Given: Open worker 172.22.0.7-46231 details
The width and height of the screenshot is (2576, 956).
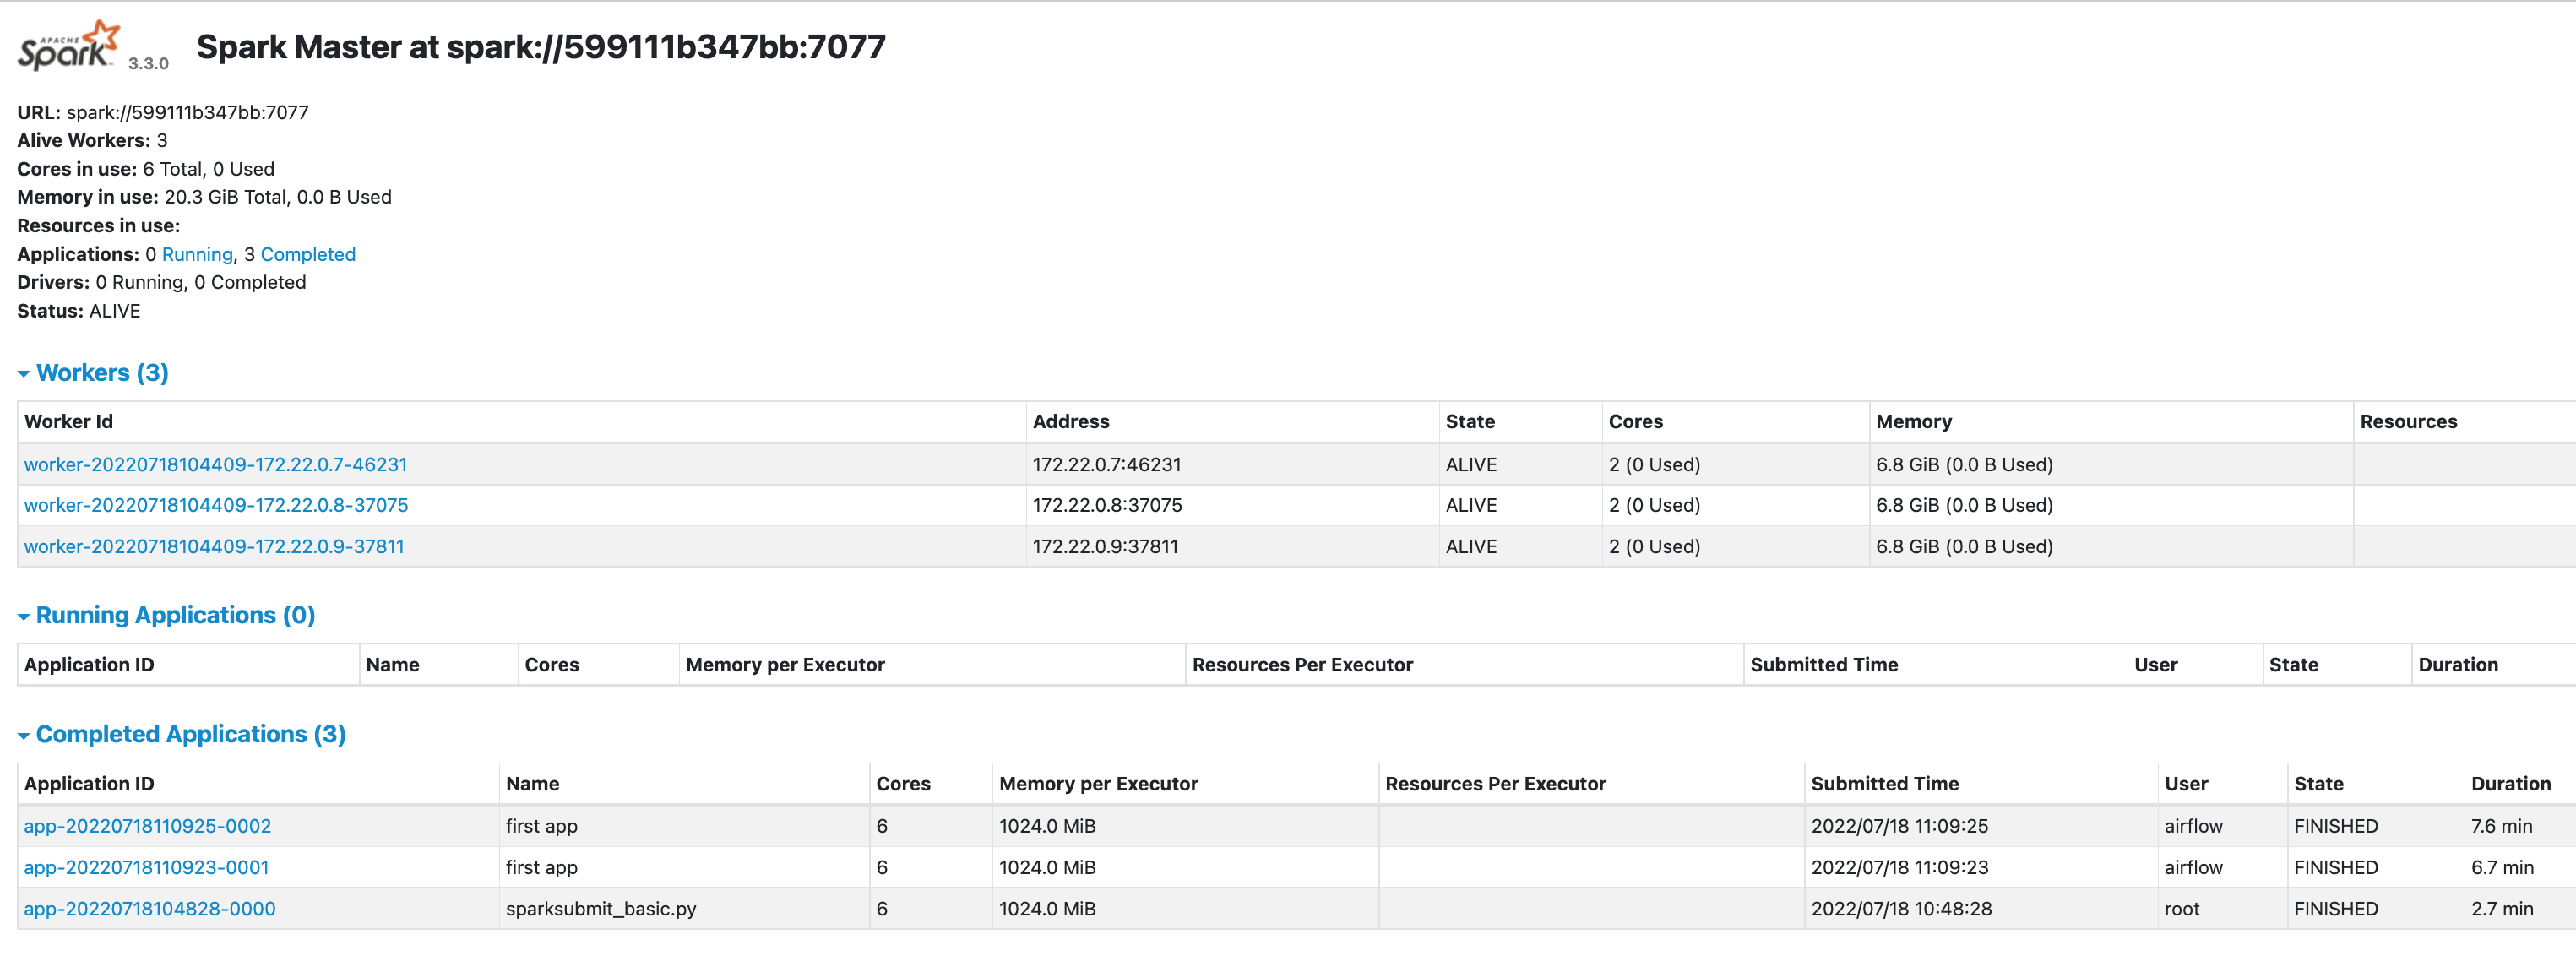Looking at the screenshot, I should (x=215, y=465).
